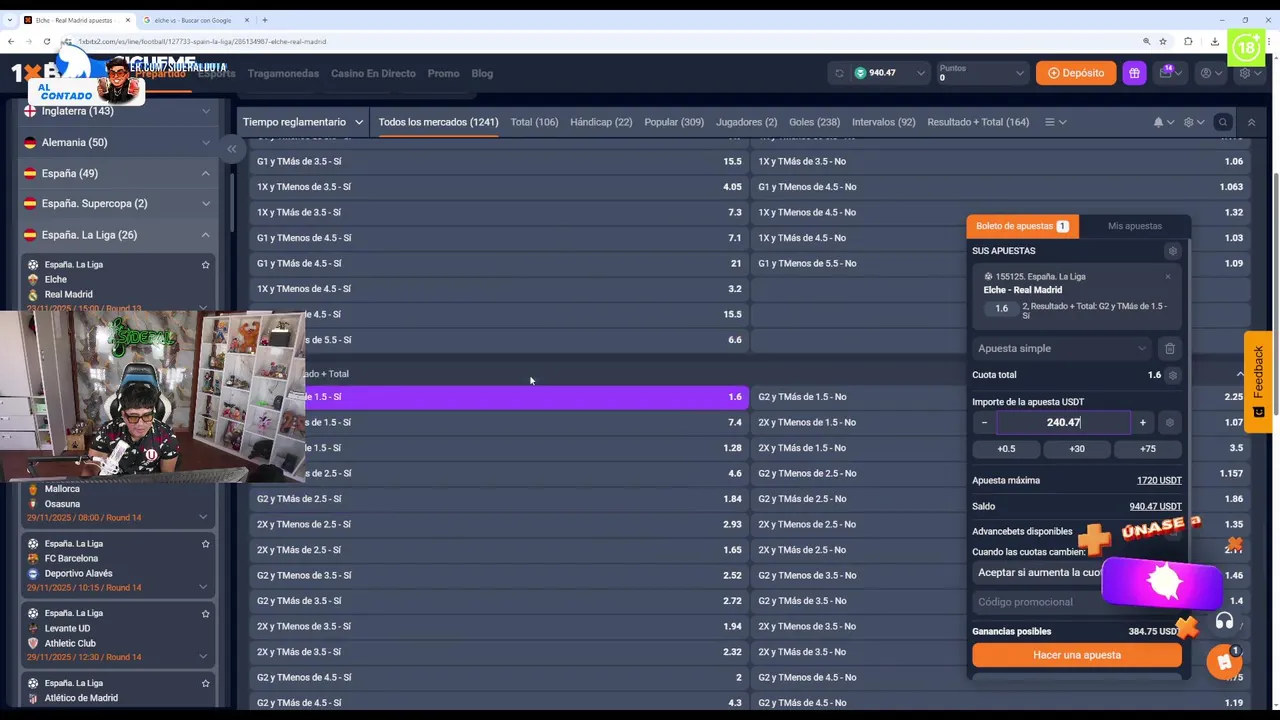This screenshot has height=720, width=1280.
Task: Switch to the Hándicap (22) tab
Action: click(x=601, y=122)
